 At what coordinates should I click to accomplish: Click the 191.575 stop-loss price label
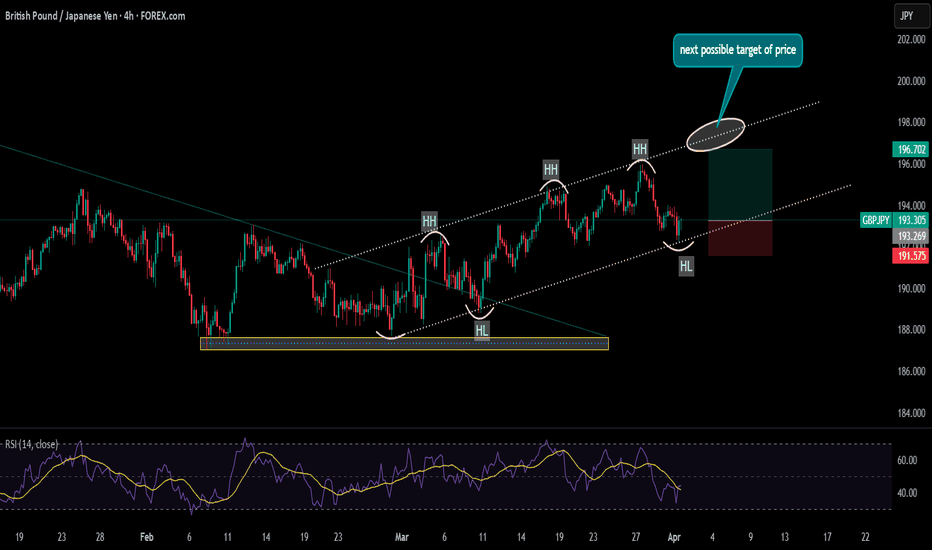click(x=911, y=256)
